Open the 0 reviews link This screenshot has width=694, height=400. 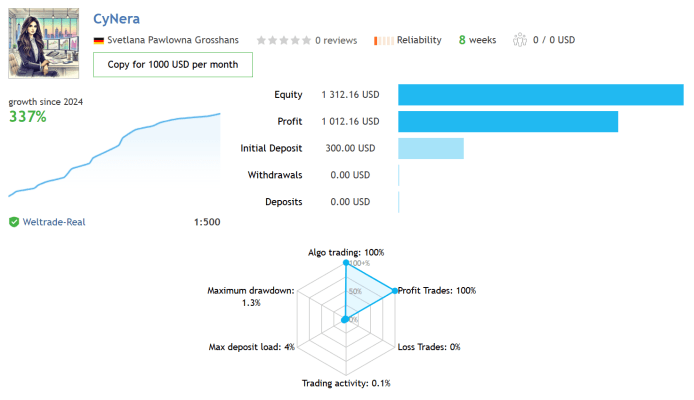pos(336,41)
